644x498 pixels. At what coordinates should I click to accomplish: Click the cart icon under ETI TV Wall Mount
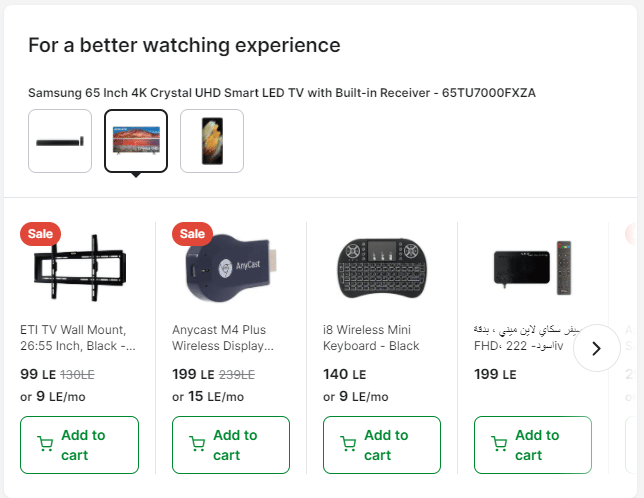pos(45,444)
